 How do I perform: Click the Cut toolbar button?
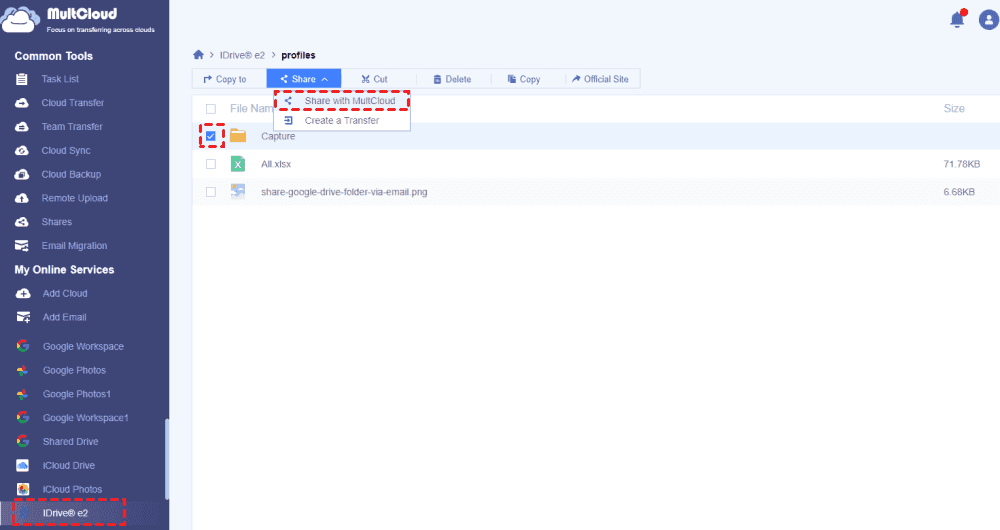click(374, 79)
